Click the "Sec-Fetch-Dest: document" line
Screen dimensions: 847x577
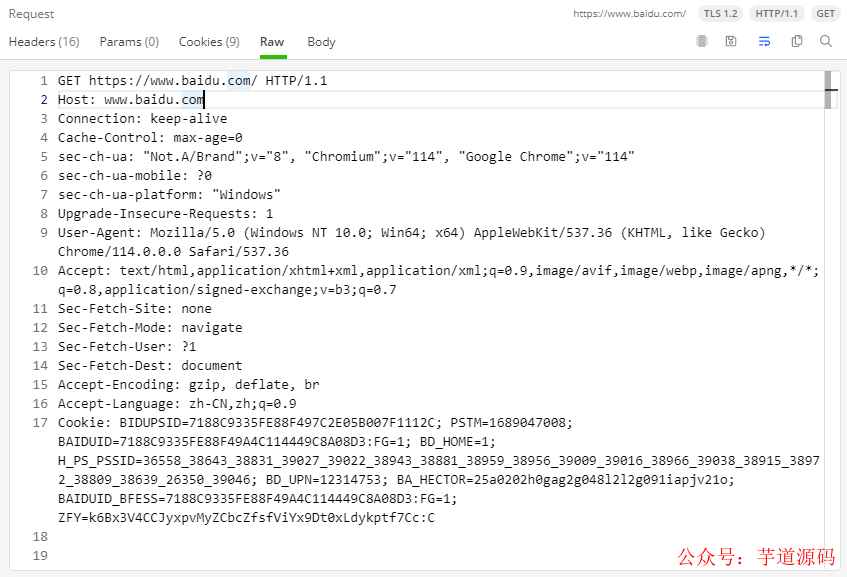(x=150, y=365)
